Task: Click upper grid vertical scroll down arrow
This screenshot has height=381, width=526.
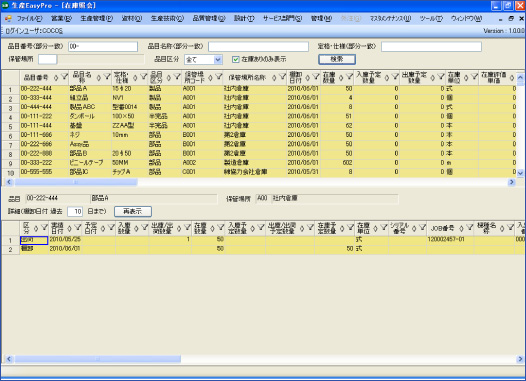Action: pyautogui.click(x=520, y=173)
